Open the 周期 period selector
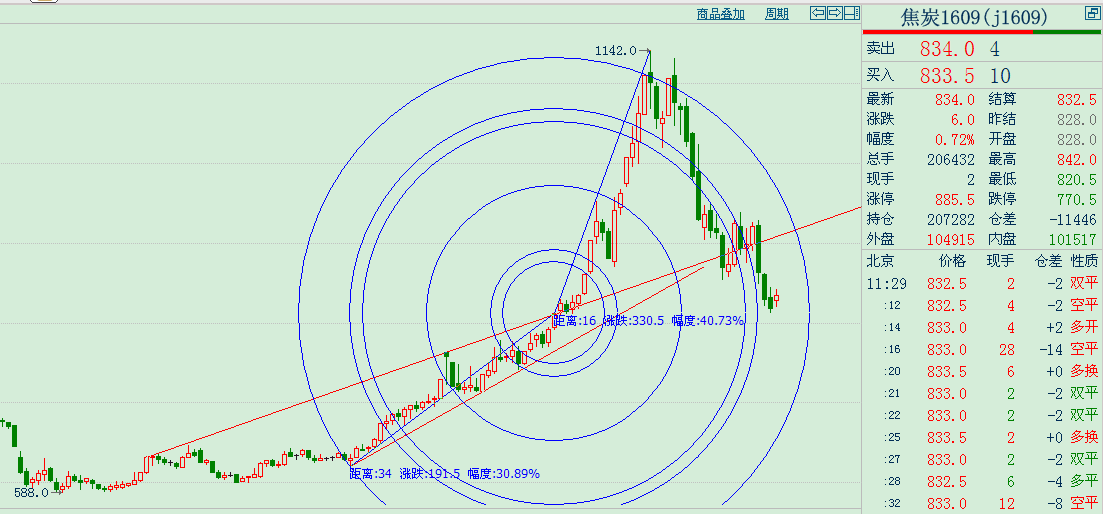 tap(777, 14)
